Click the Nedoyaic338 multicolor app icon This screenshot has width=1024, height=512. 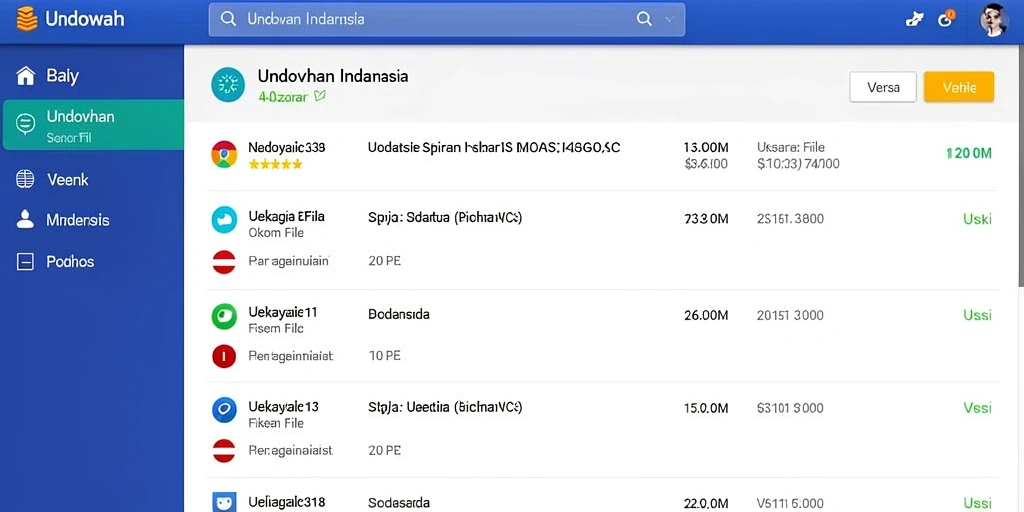point(224,154)
